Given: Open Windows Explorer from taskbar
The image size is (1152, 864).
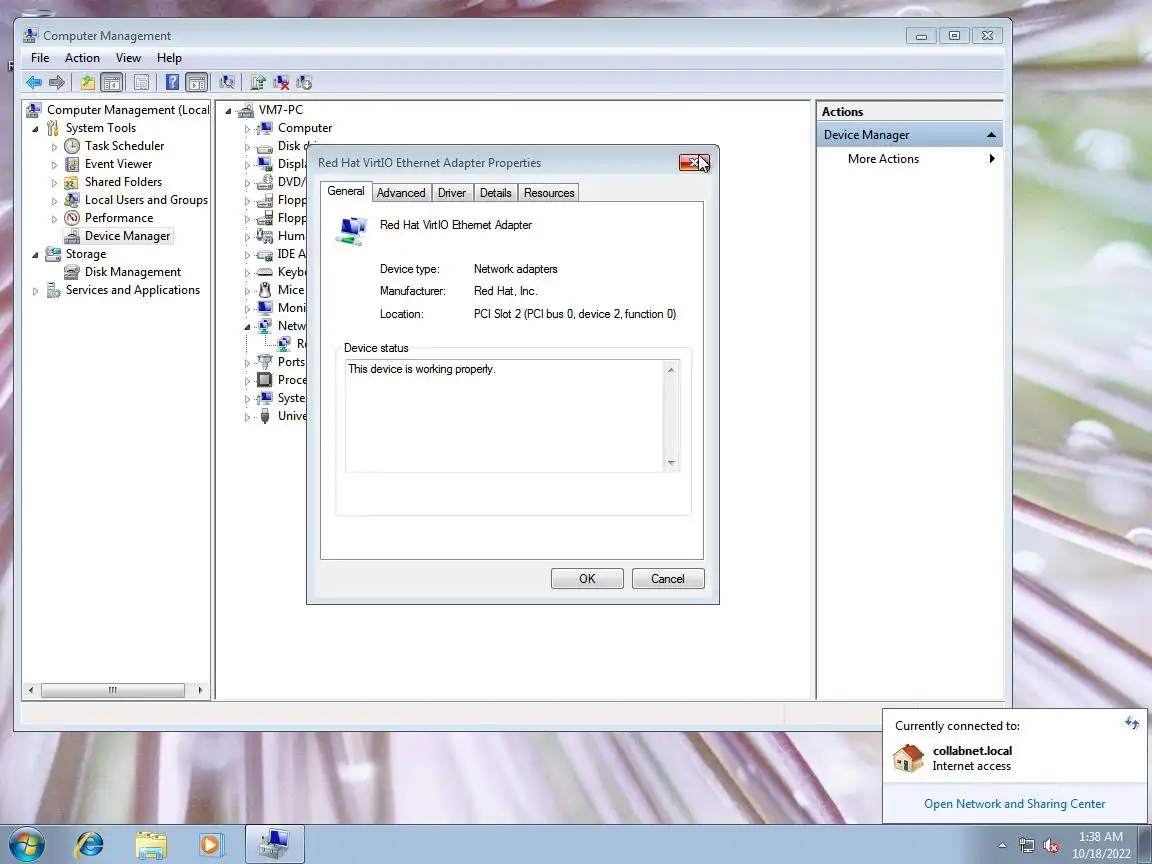Looking at the screenshot, I should [151, 845].
